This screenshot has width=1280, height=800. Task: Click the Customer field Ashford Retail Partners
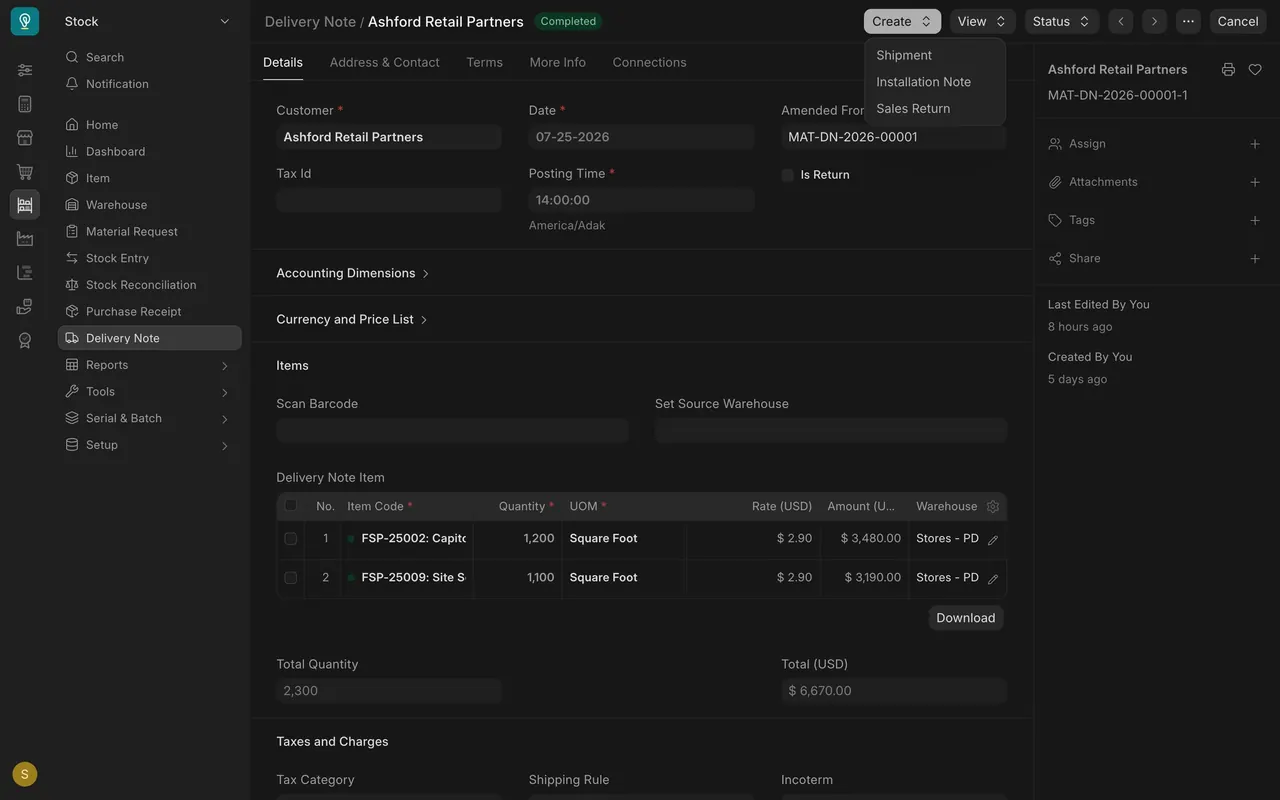point(389,137)
